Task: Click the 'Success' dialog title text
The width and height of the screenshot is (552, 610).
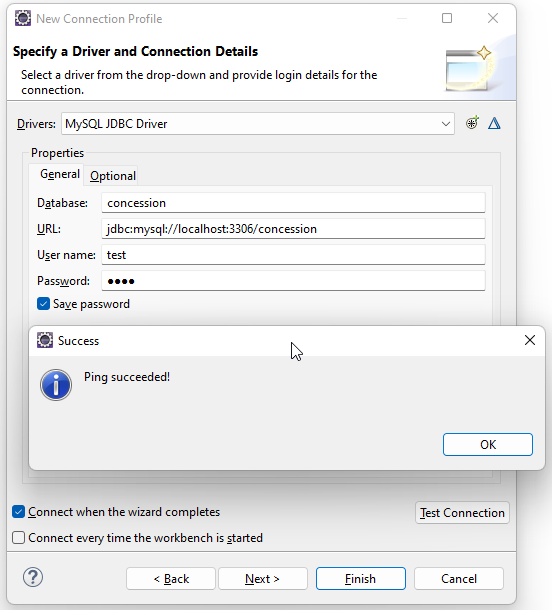Action: click(x=78, y=341)
